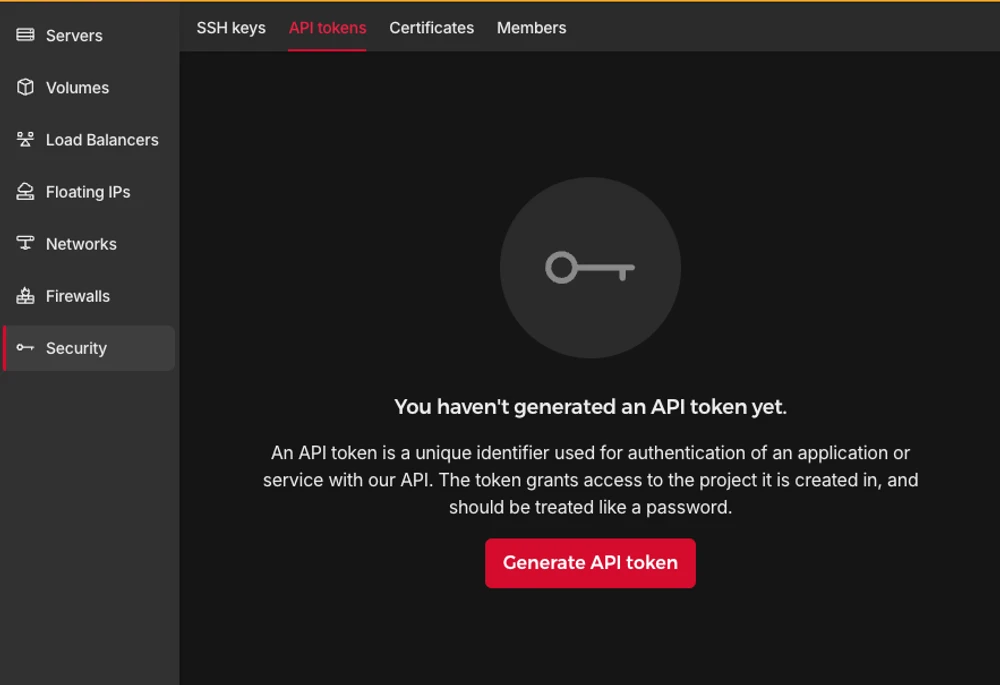
Task: Select the API tokens tab
Action: point(327,28)
